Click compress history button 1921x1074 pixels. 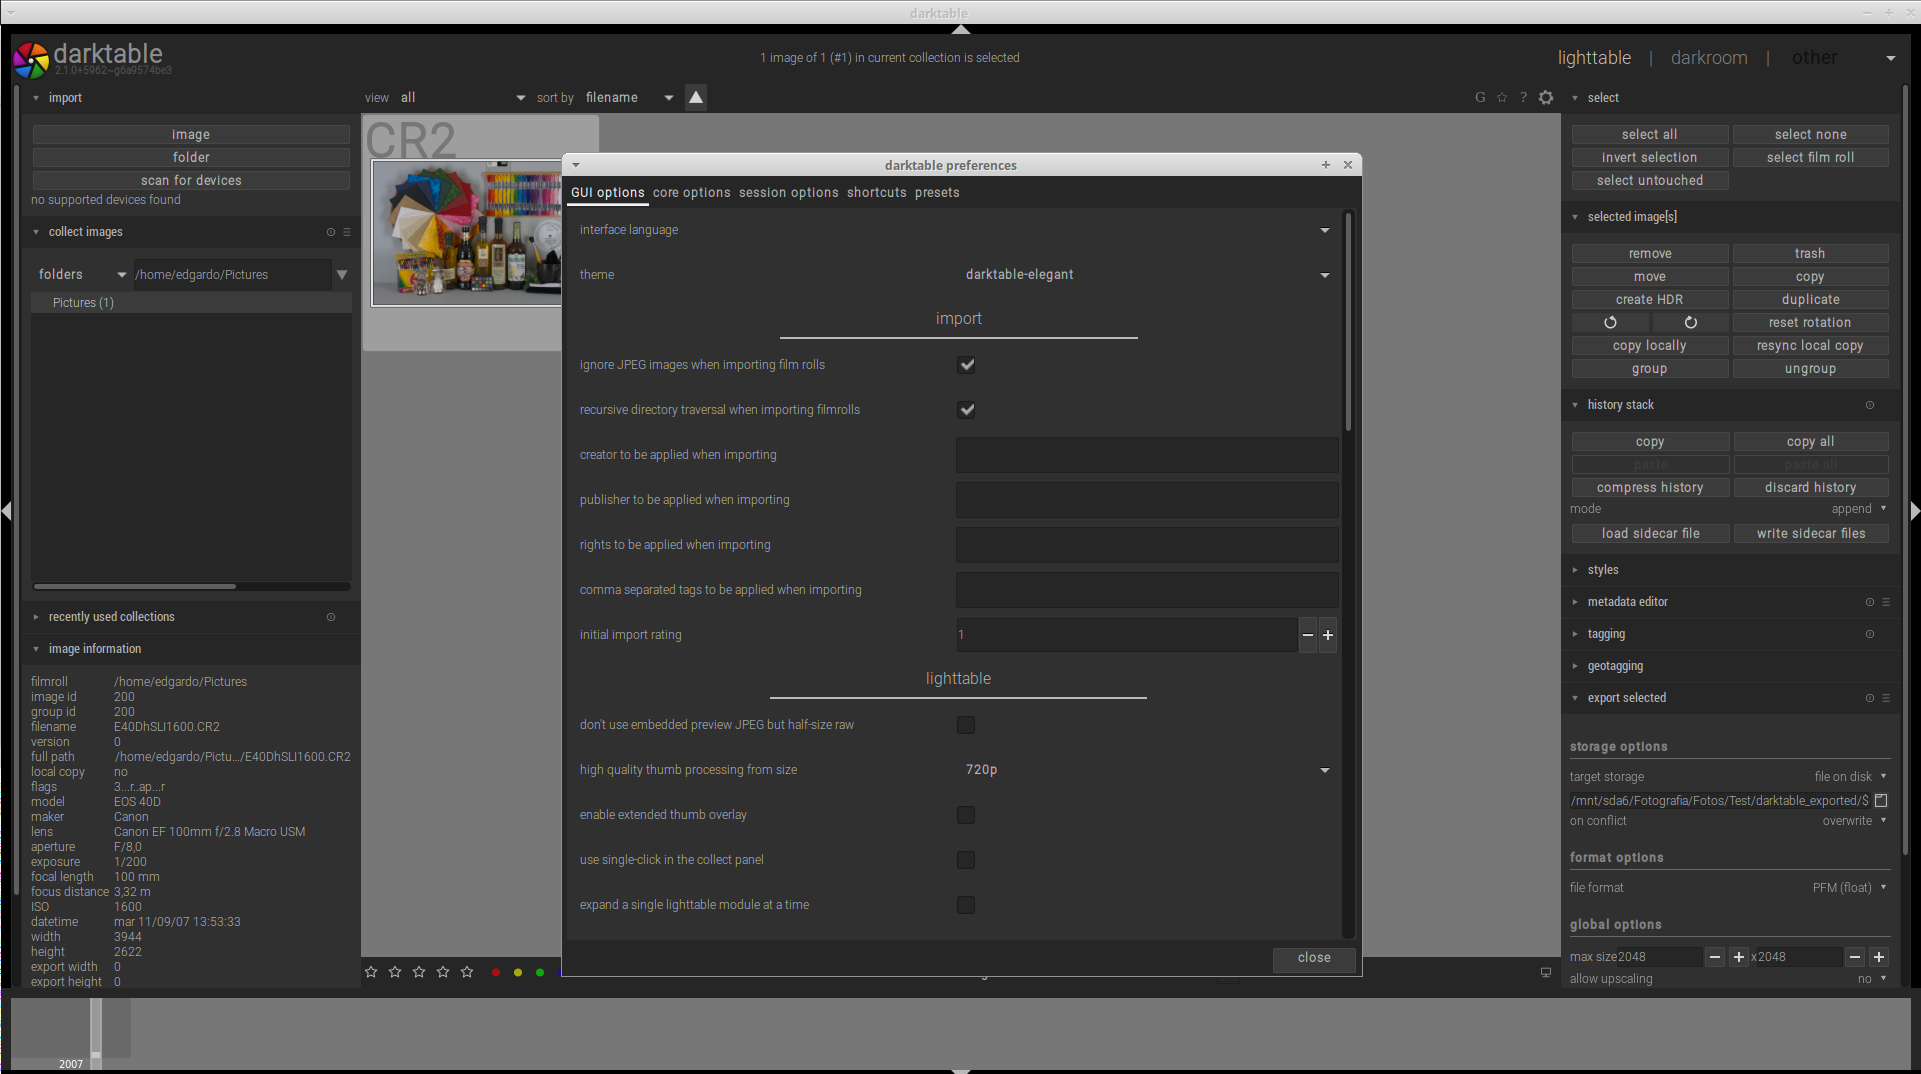click(x=1650, y=488)
